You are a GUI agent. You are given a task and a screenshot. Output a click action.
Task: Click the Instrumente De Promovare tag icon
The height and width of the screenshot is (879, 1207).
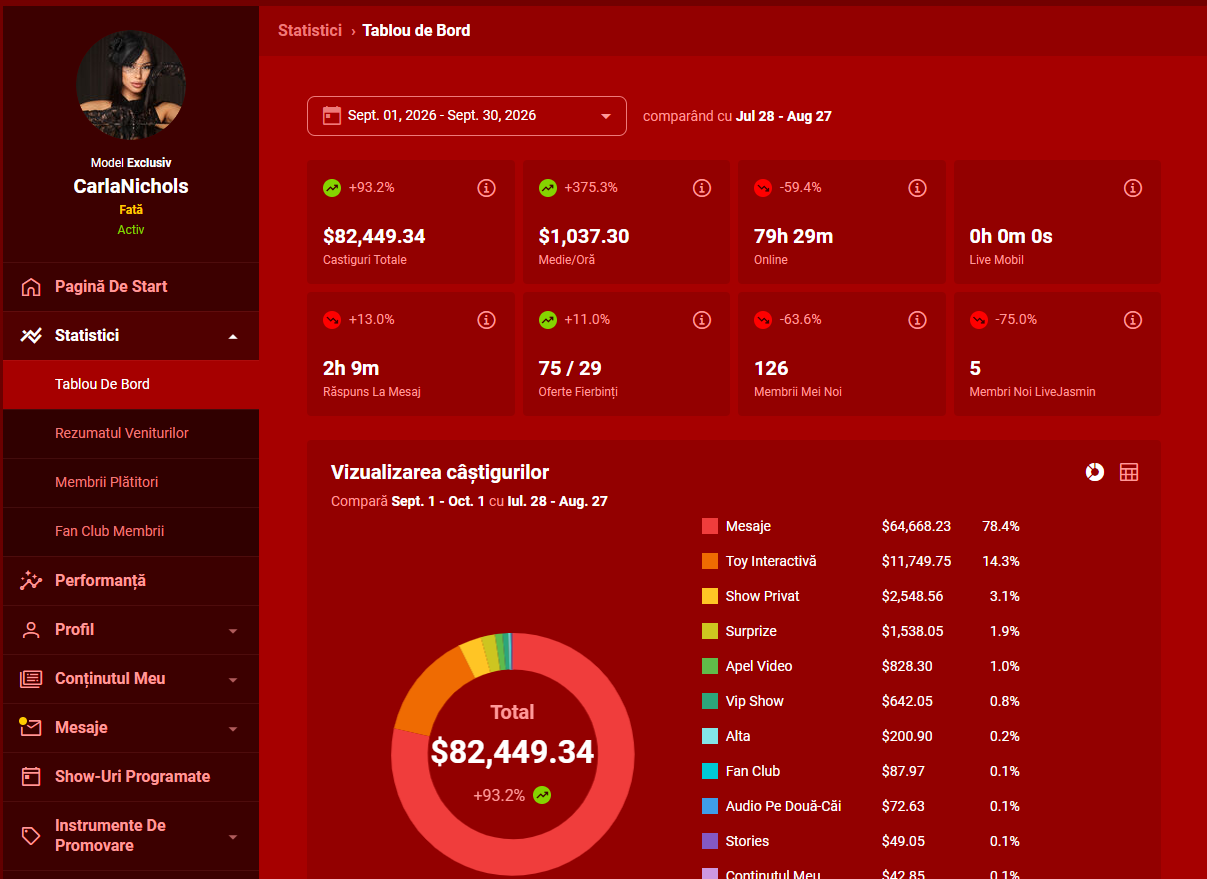pos(31,835)
